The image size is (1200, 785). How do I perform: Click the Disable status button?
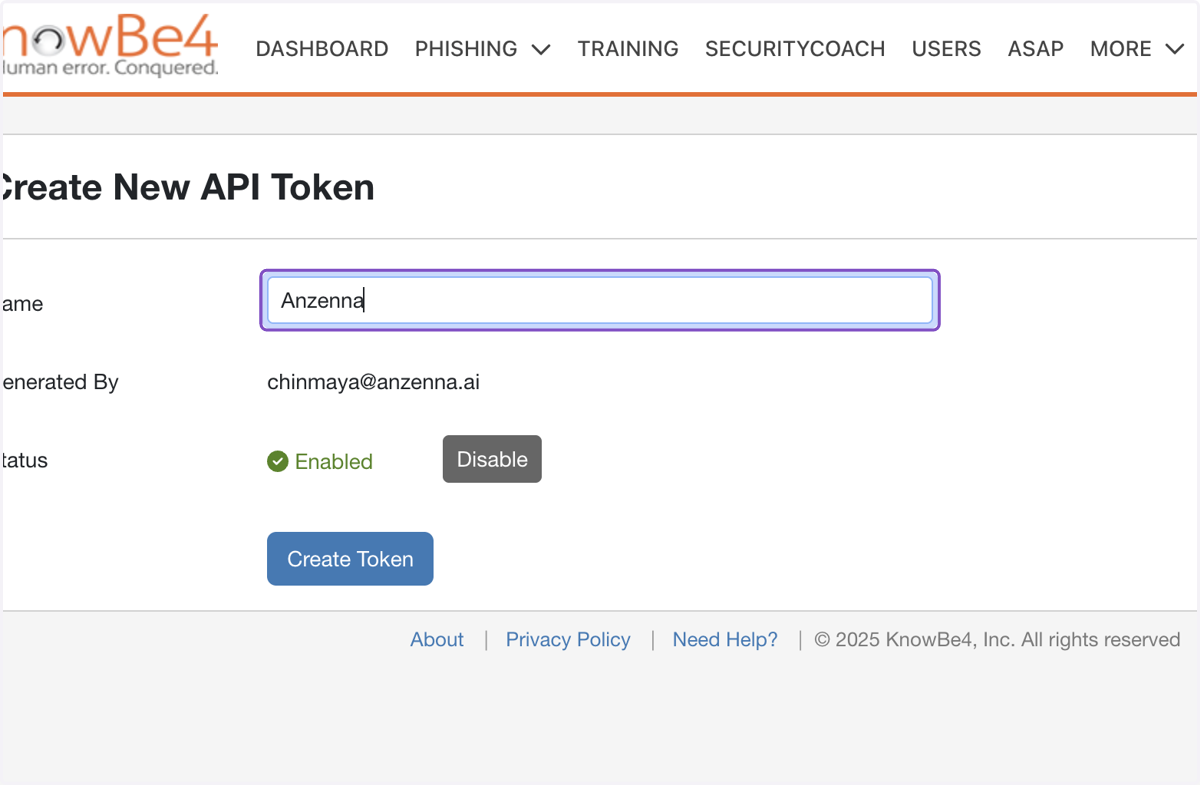click(x=492, y=459)
